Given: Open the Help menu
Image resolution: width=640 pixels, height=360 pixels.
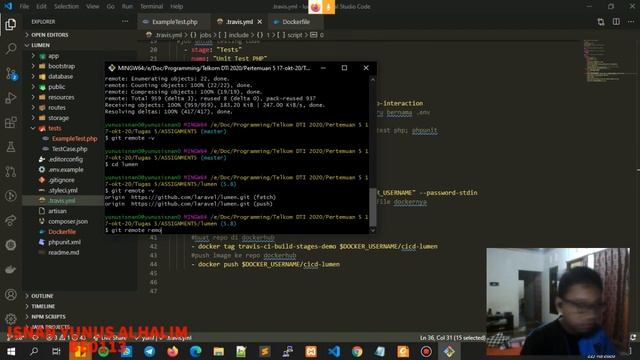Looking at the screenshot, I should pos(176,7).
